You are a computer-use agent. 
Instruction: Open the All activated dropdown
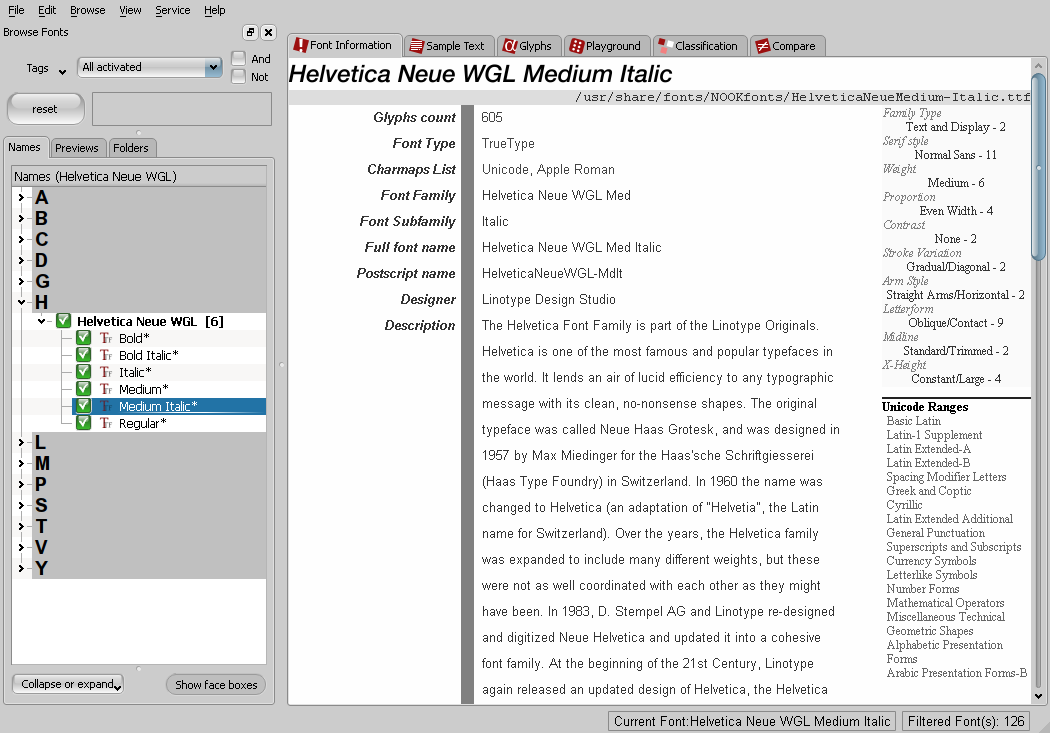point(150,67)
